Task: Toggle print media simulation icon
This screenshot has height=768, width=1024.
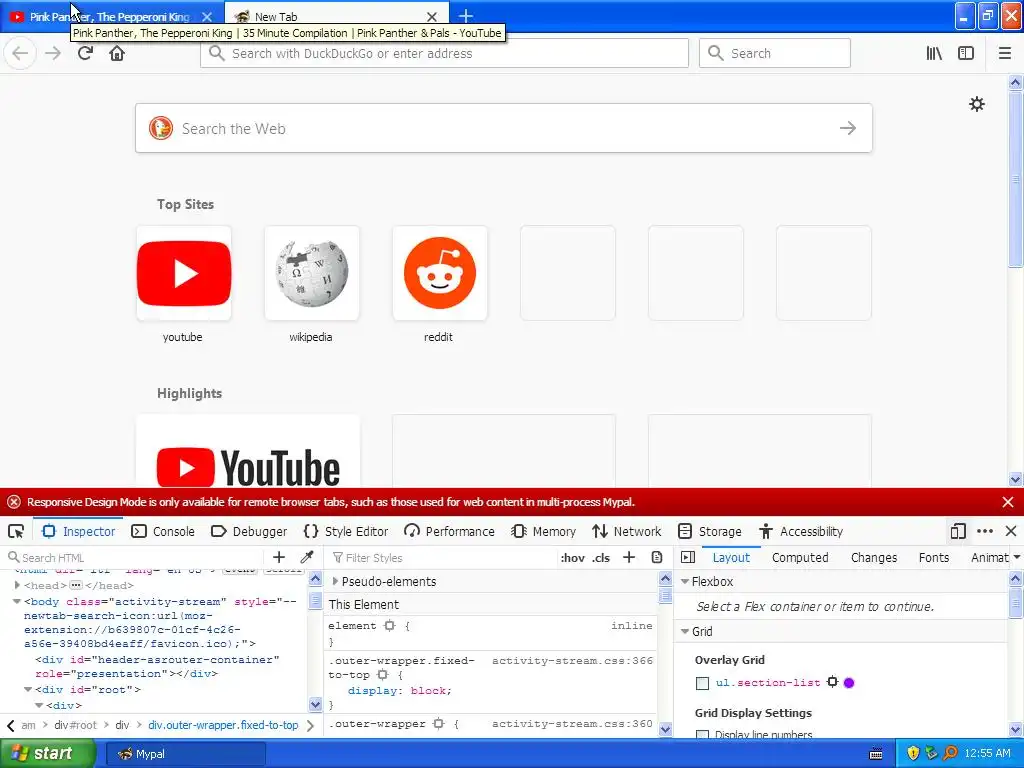Action: (657, 557)
